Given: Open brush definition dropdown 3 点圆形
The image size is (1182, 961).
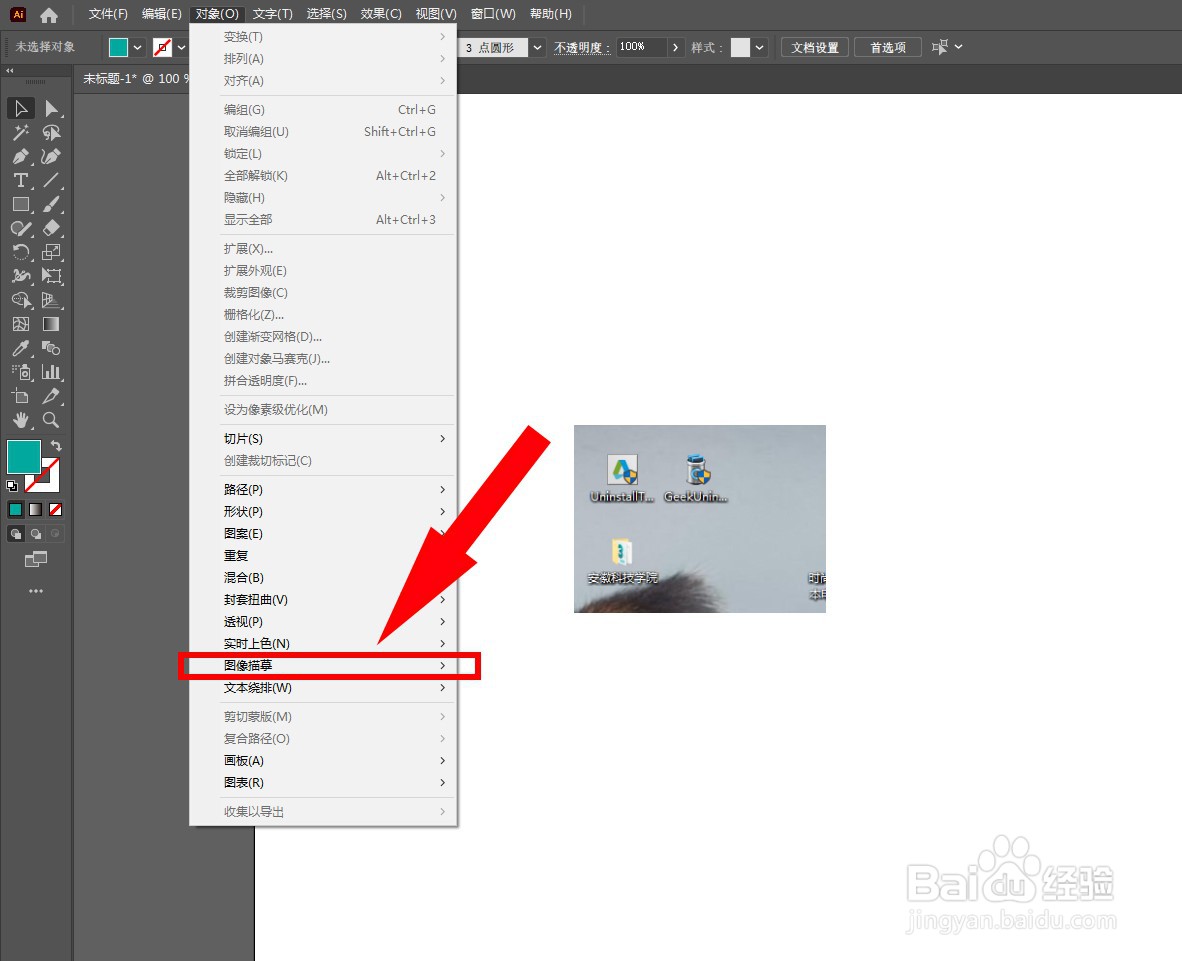Looking at the screenshot, I should pyautogui.click(x=537, y=47).
